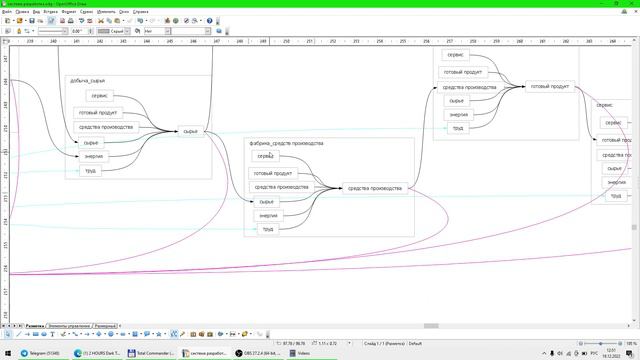Adjust the zoom slider in status bar
640x360 pixels.
(x=600, y=344)
